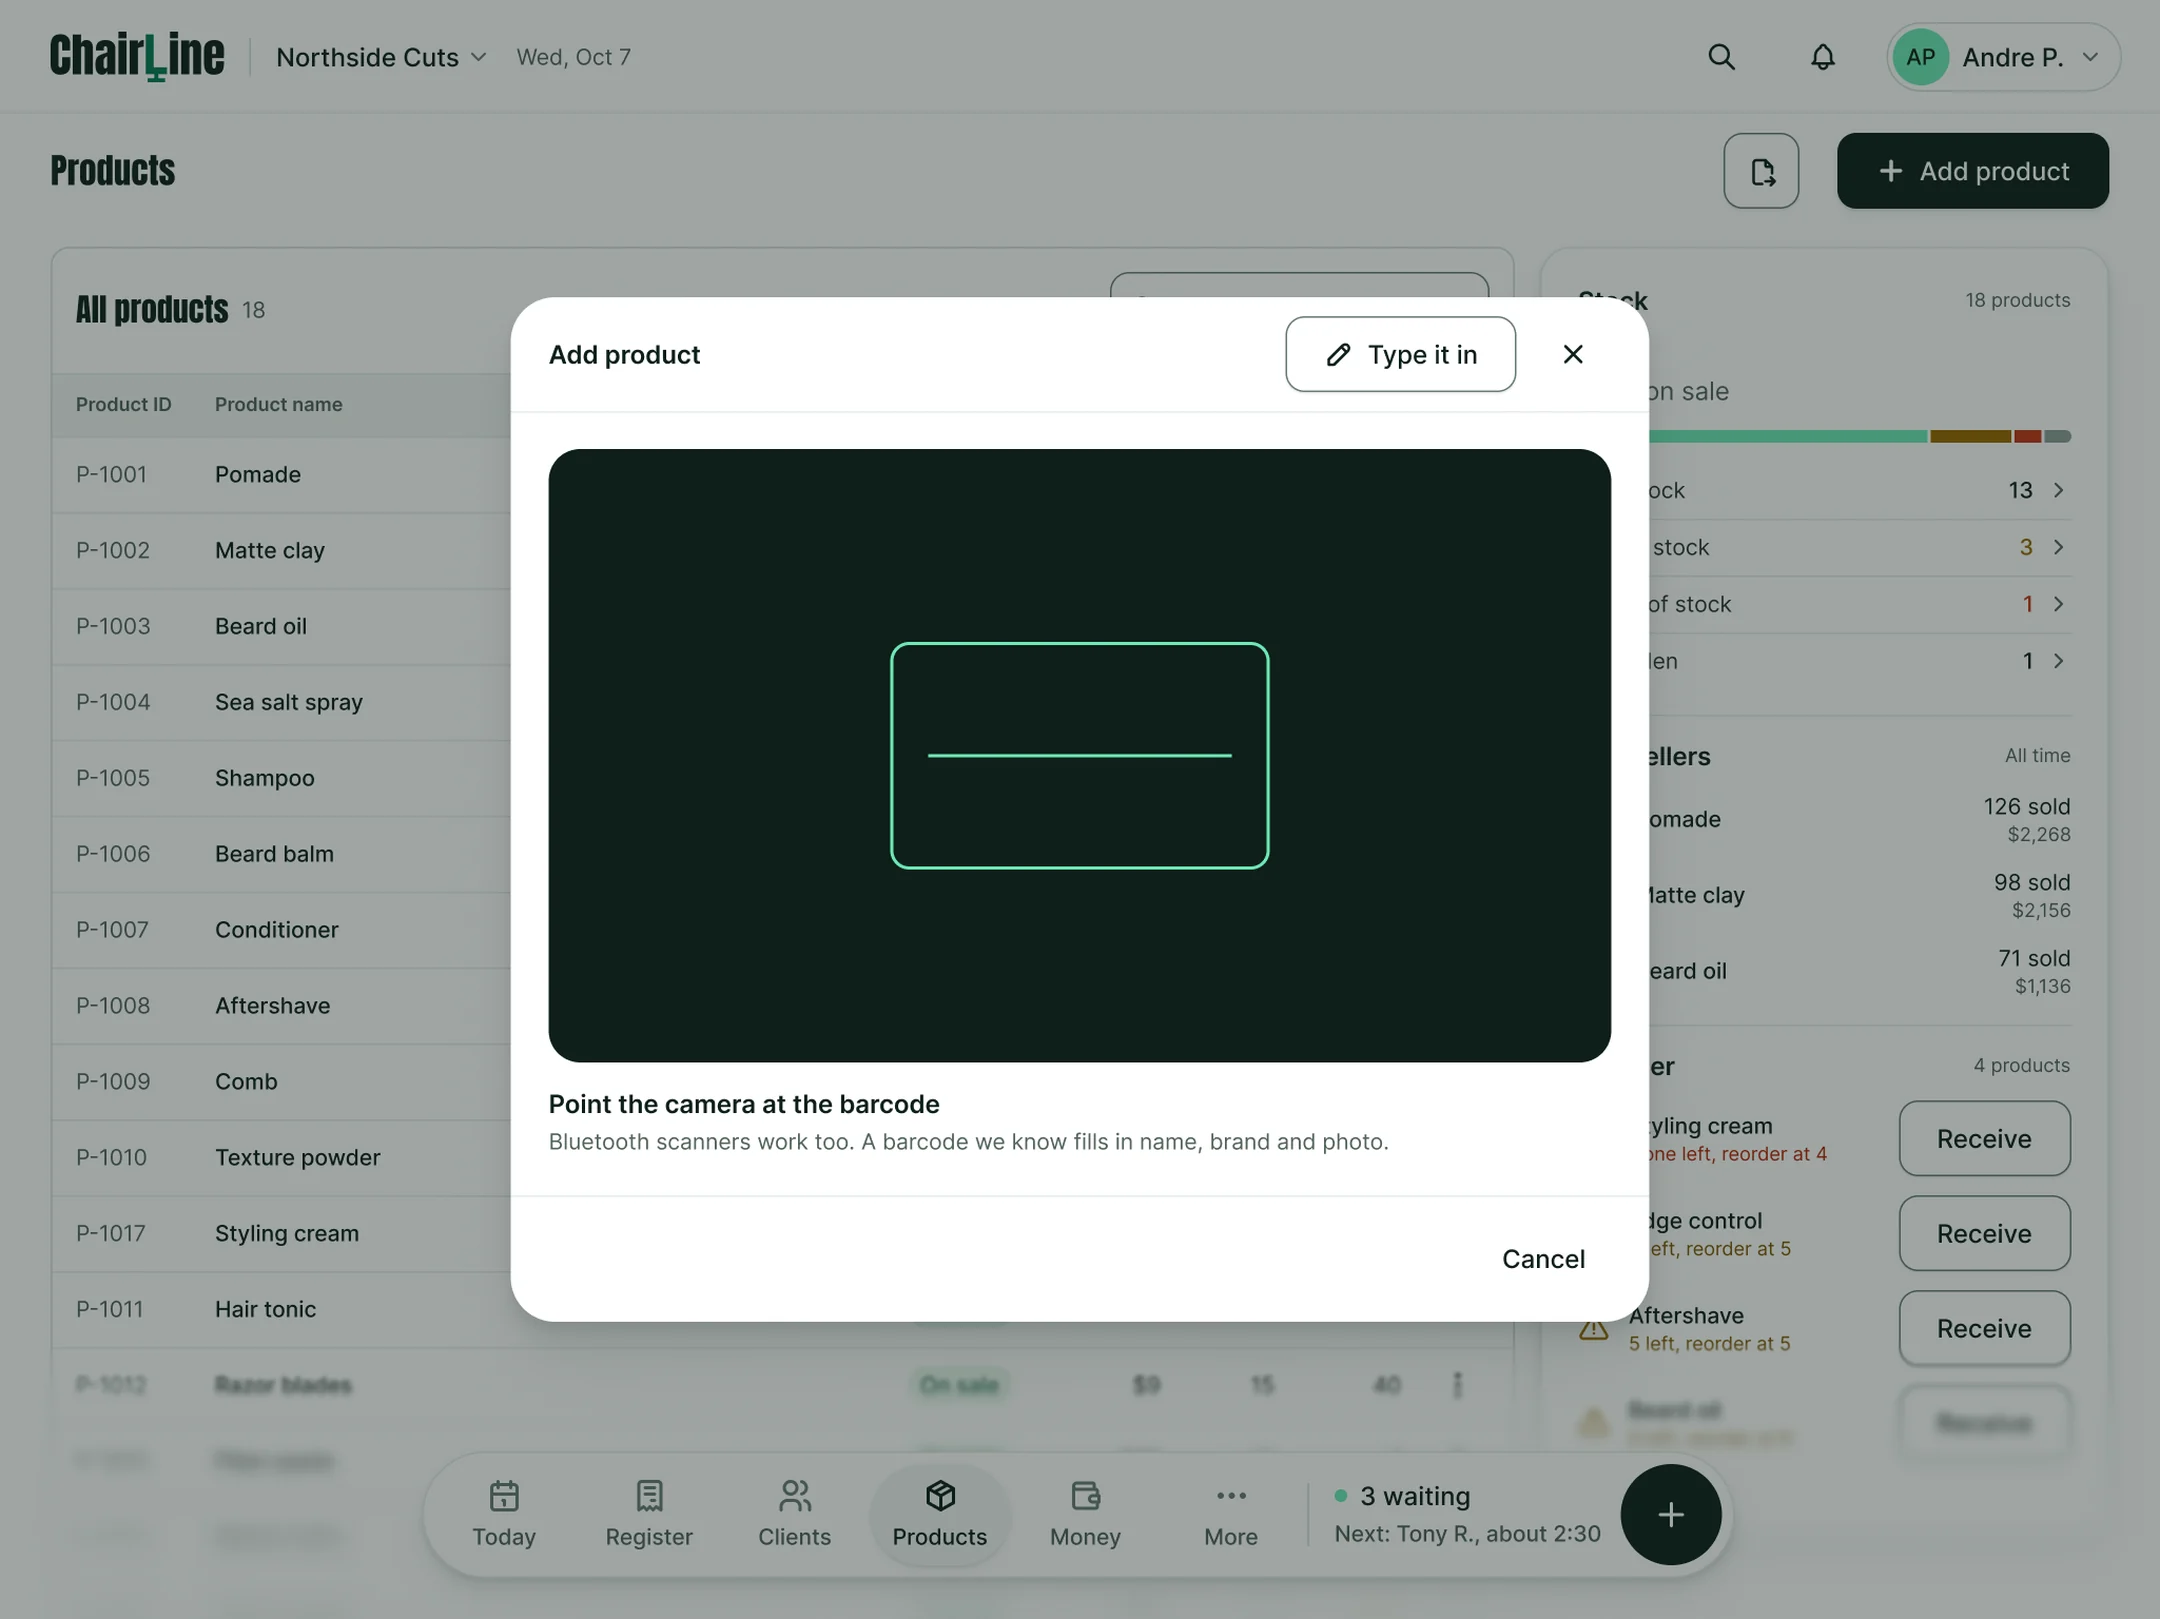The image size is (2160, 1619).
Task: Click the Add product button in header
Action: click(1972, 171)
